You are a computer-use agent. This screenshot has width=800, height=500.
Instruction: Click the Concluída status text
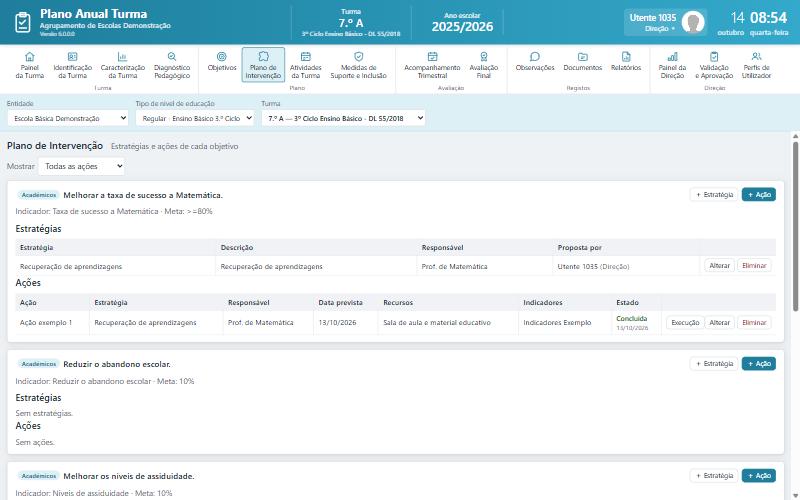pyautogui.click(x=631, y=318)
